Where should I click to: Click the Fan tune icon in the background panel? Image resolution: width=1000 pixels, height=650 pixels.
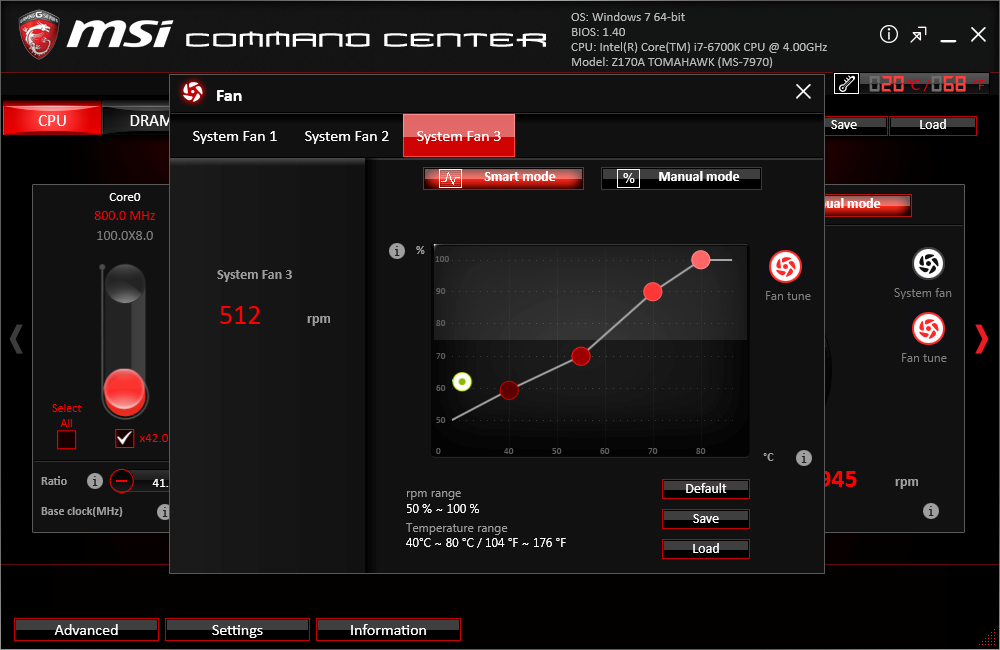[x=928, y=329]
